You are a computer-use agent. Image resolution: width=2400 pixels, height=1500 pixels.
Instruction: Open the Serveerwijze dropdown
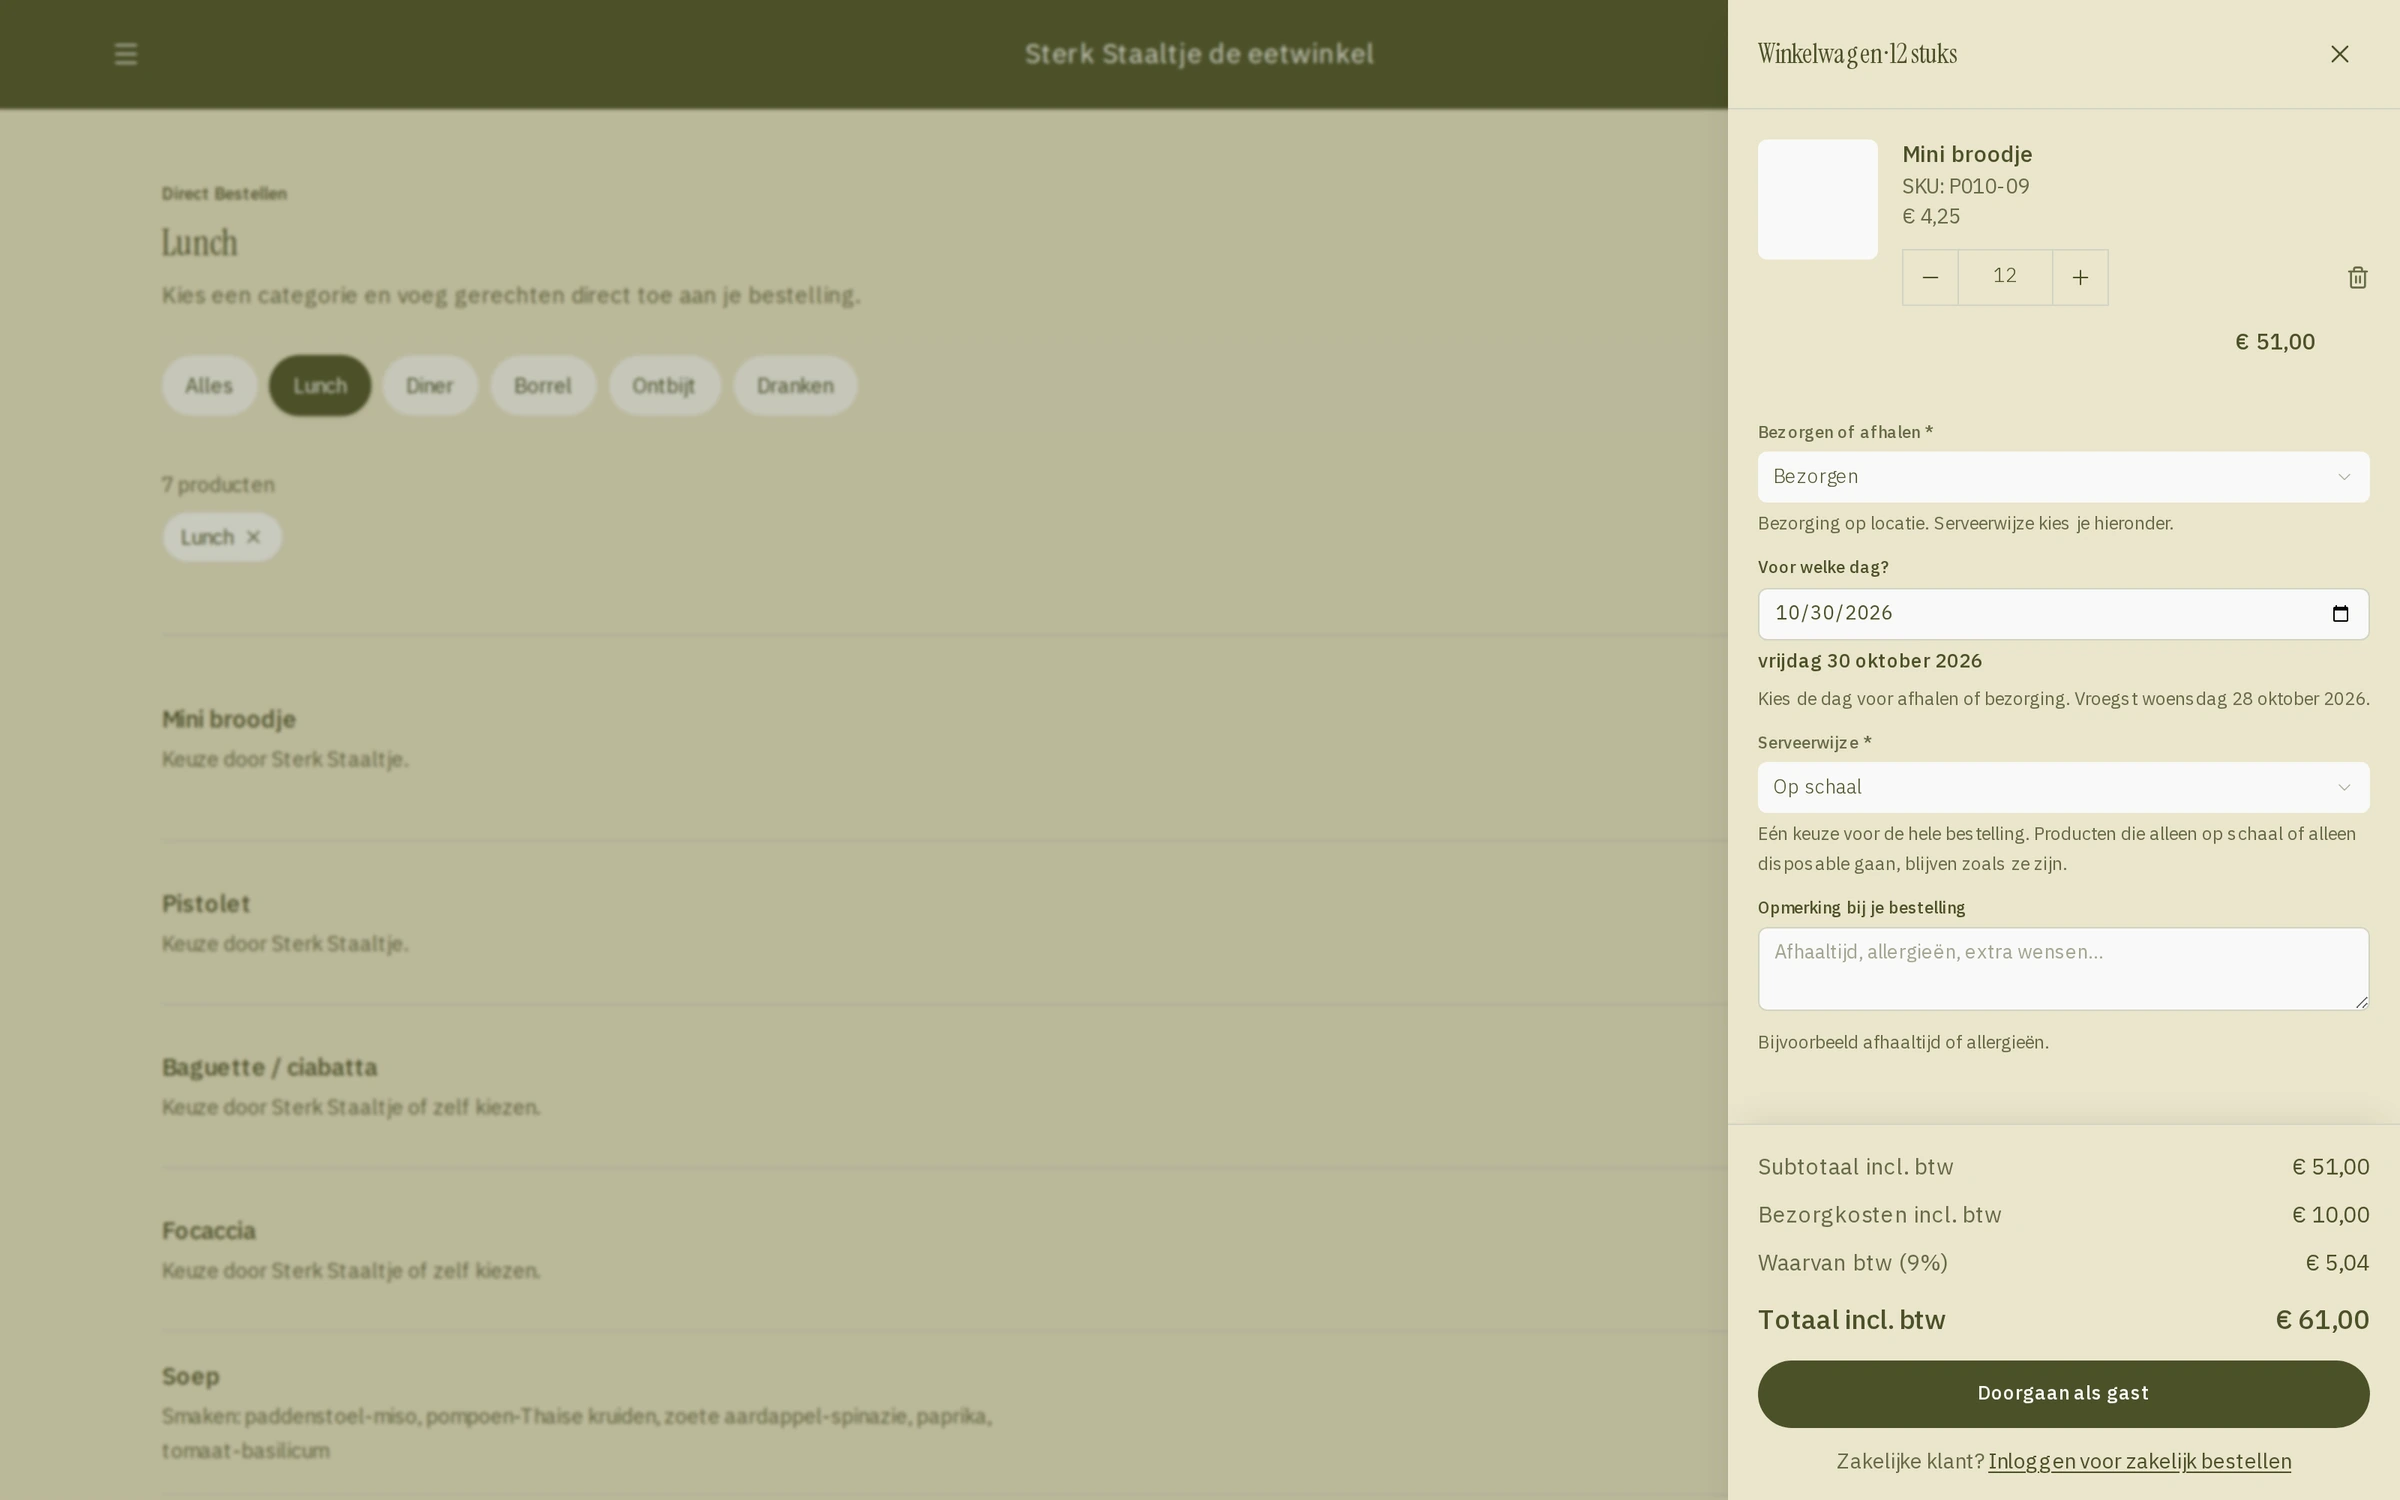coord(2063,787)
